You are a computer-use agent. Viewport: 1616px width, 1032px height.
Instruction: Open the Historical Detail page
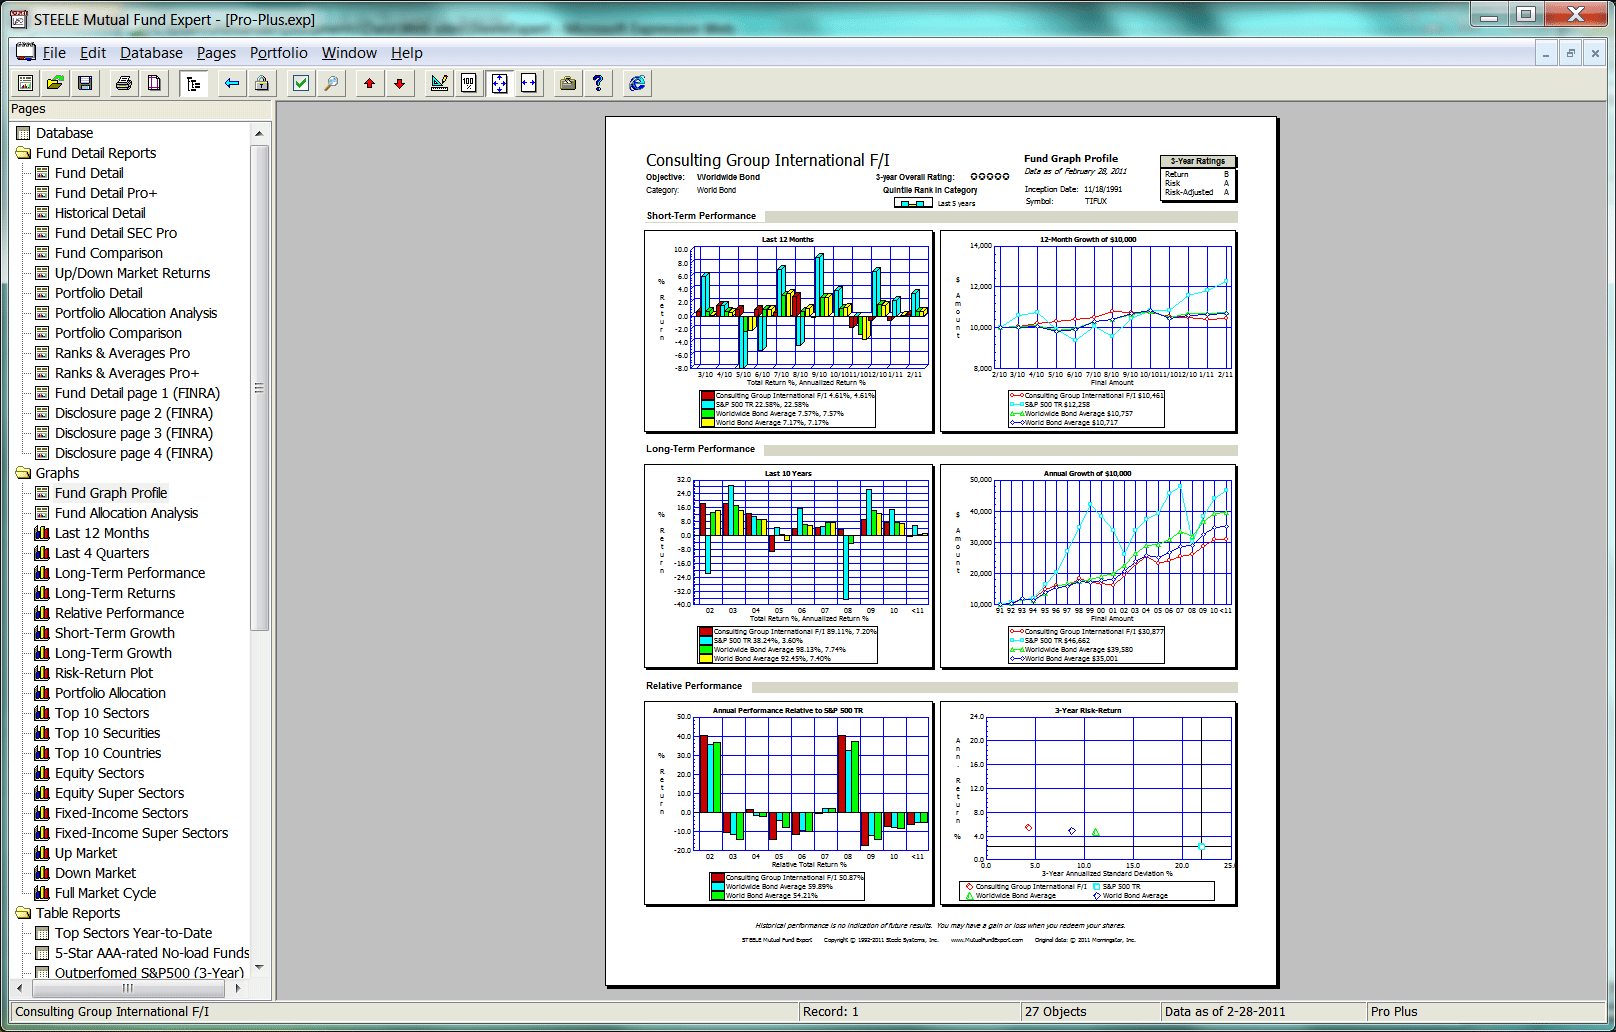click(100, 213)
